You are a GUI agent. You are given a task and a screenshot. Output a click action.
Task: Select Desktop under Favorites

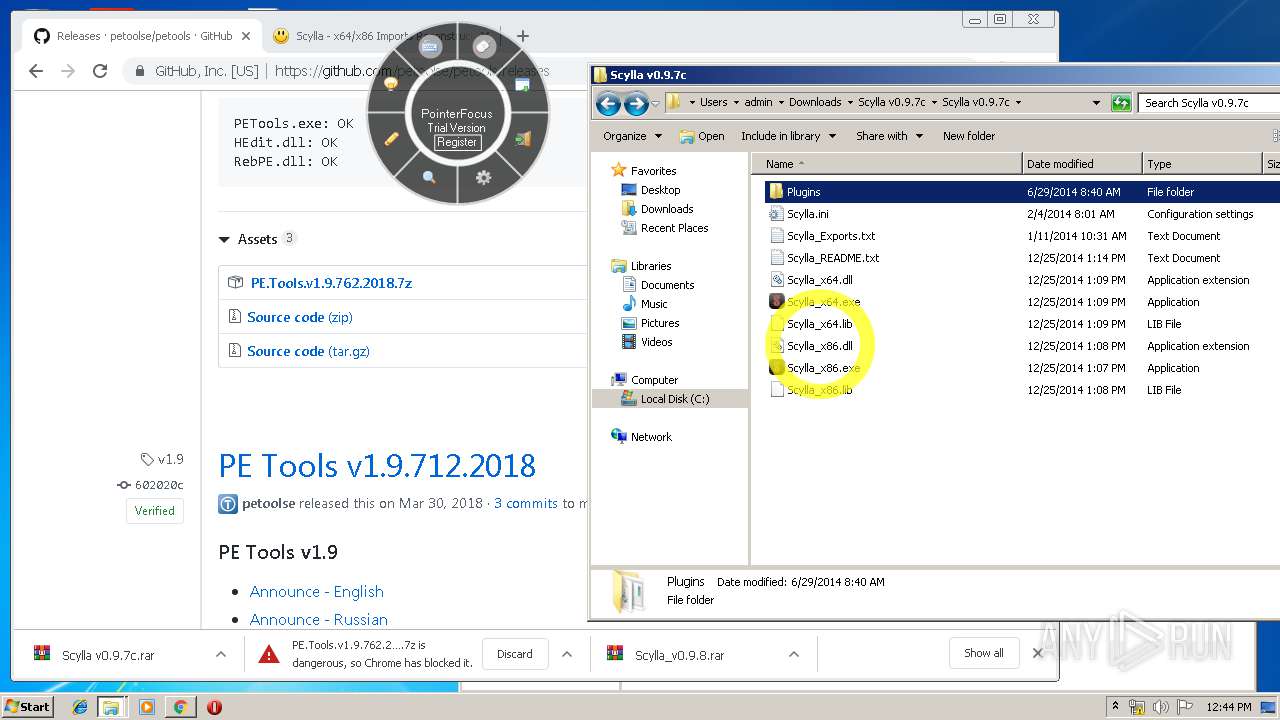[x=660, y=190]
